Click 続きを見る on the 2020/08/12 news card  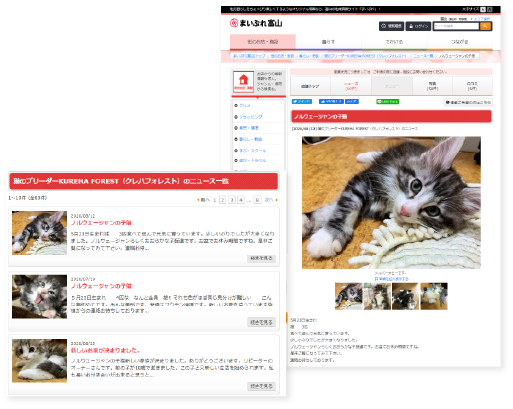pos(261,258)
